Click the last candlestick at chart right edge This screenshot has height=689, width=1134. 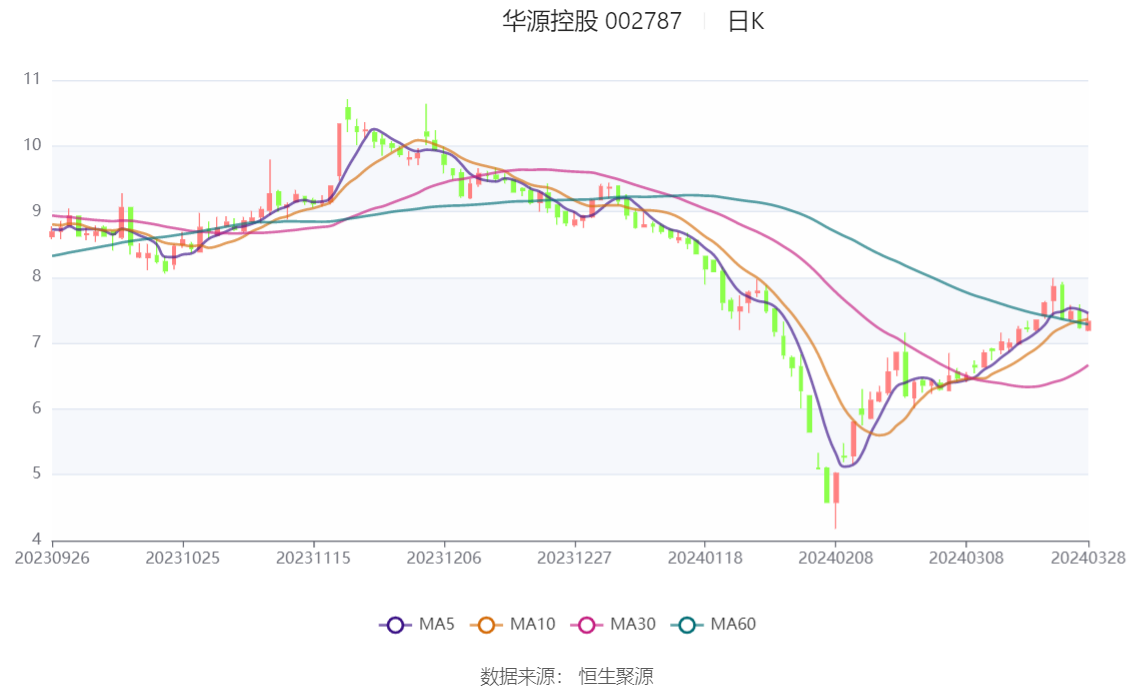coord(1088,325)
